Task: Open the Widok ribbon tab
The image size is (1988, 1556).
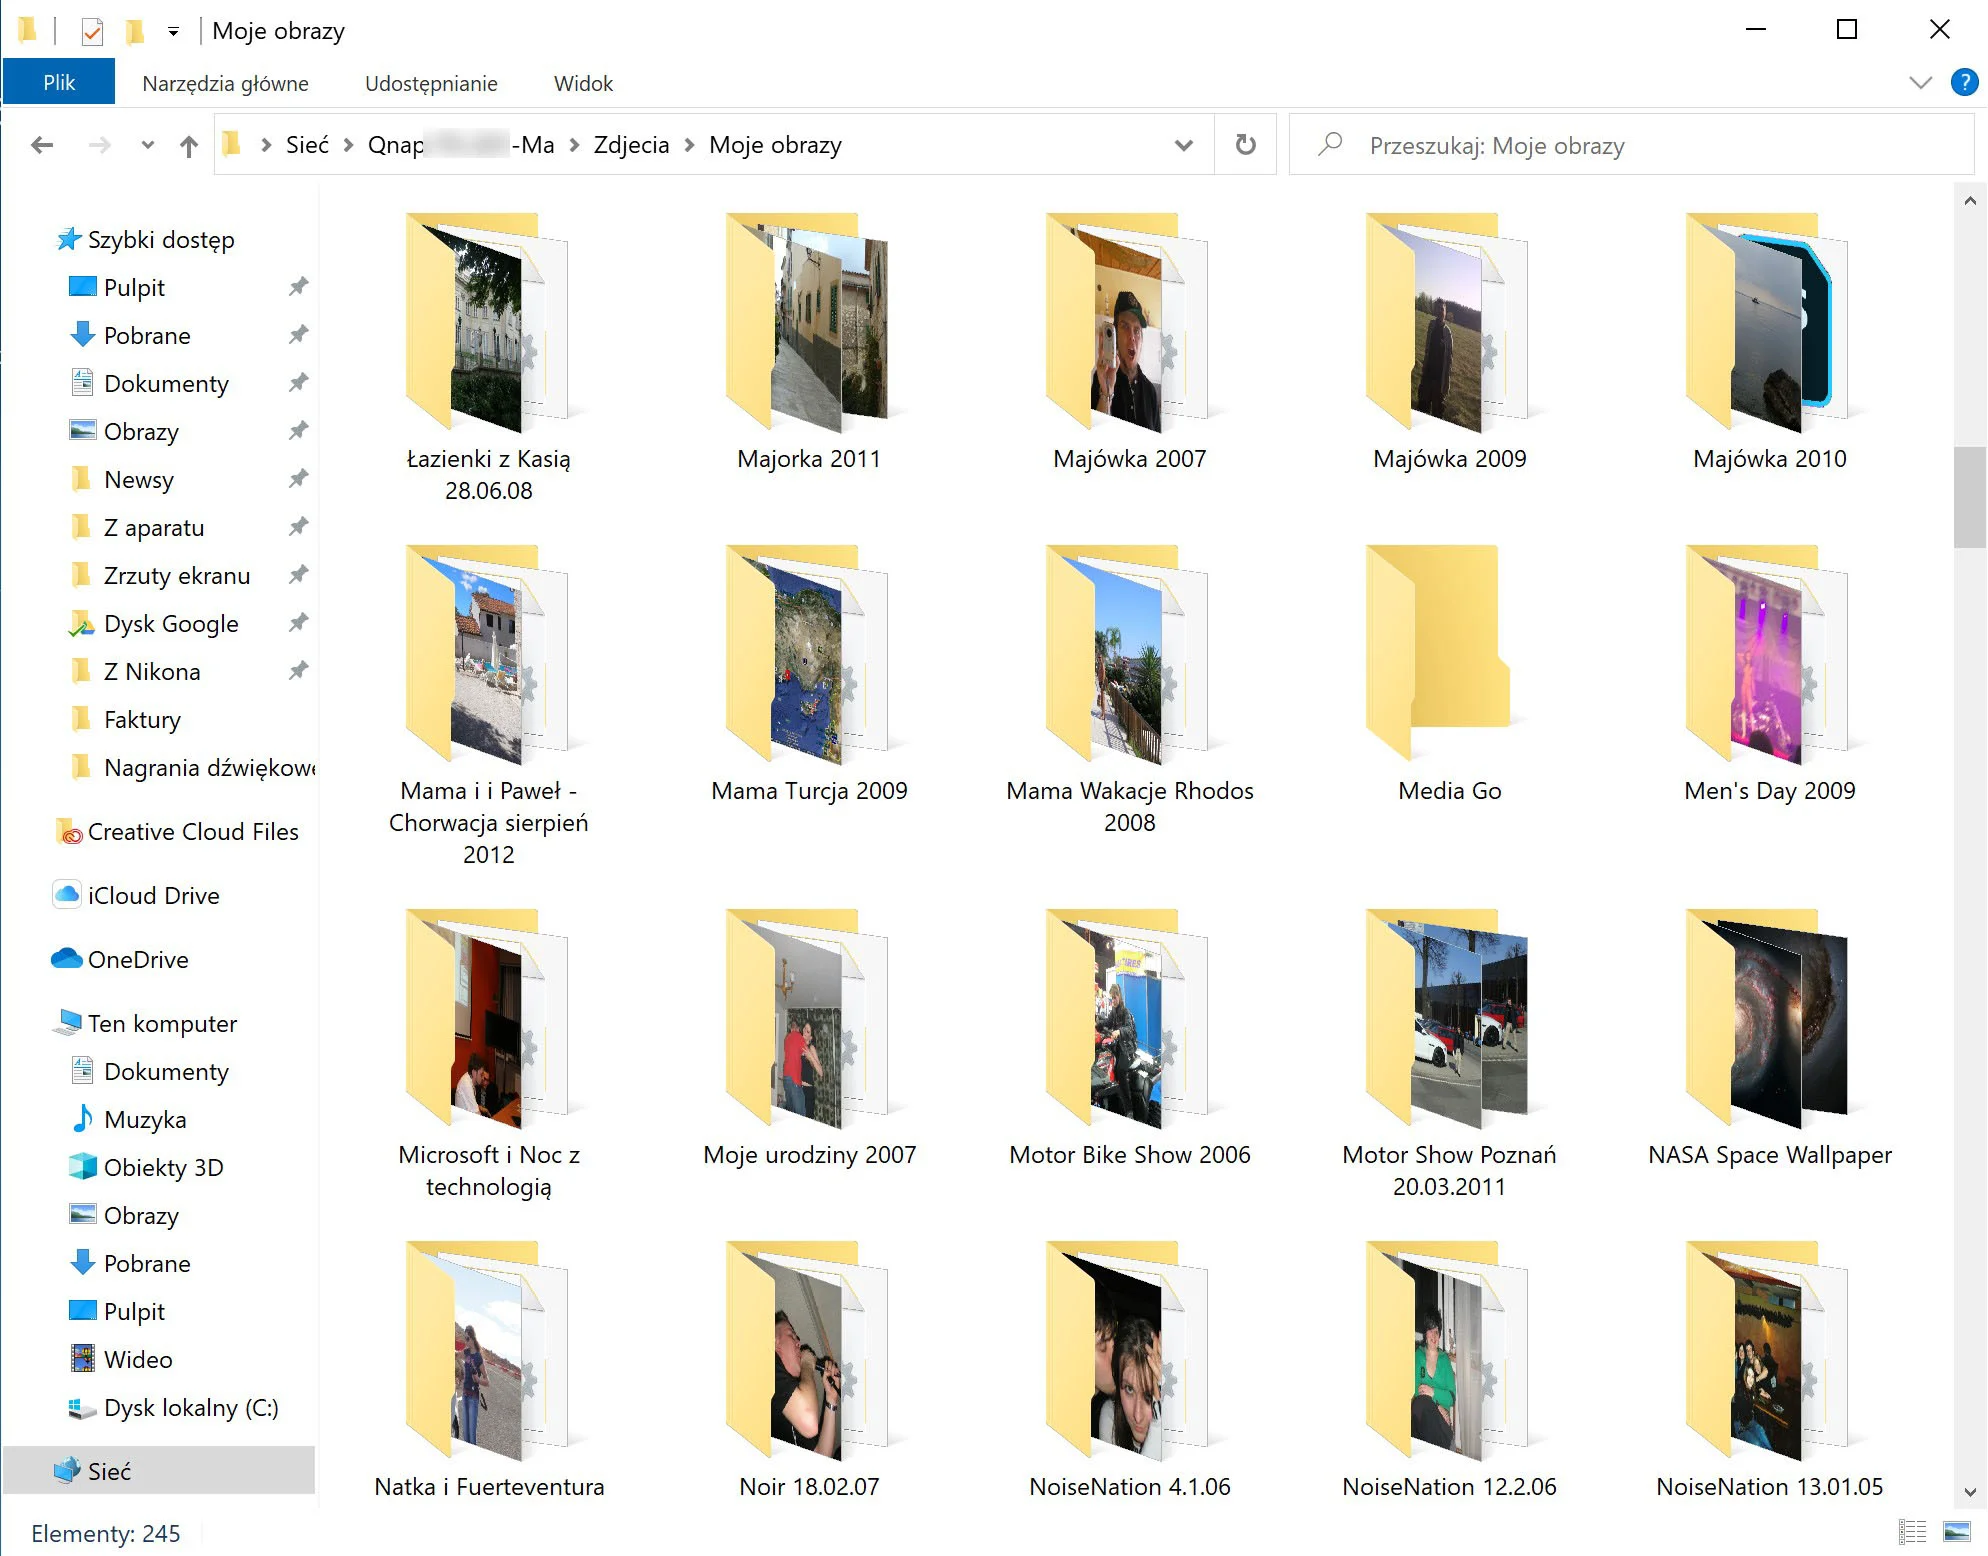Action: [583, 83]
